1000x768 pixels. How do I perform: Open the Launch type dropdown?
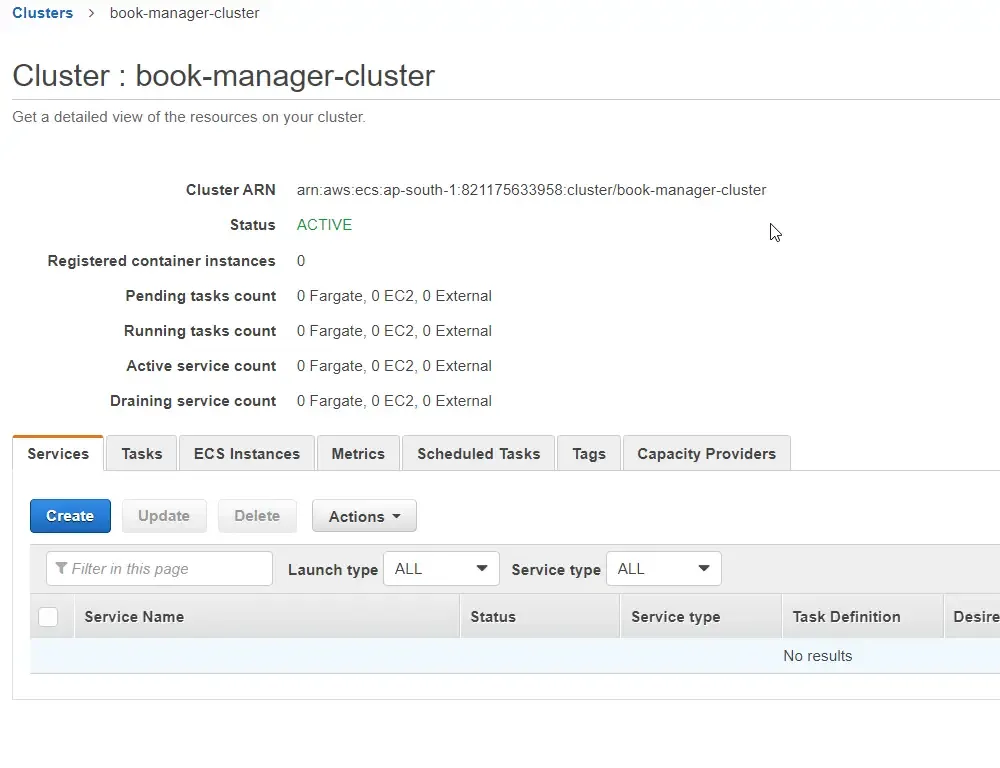441,568
